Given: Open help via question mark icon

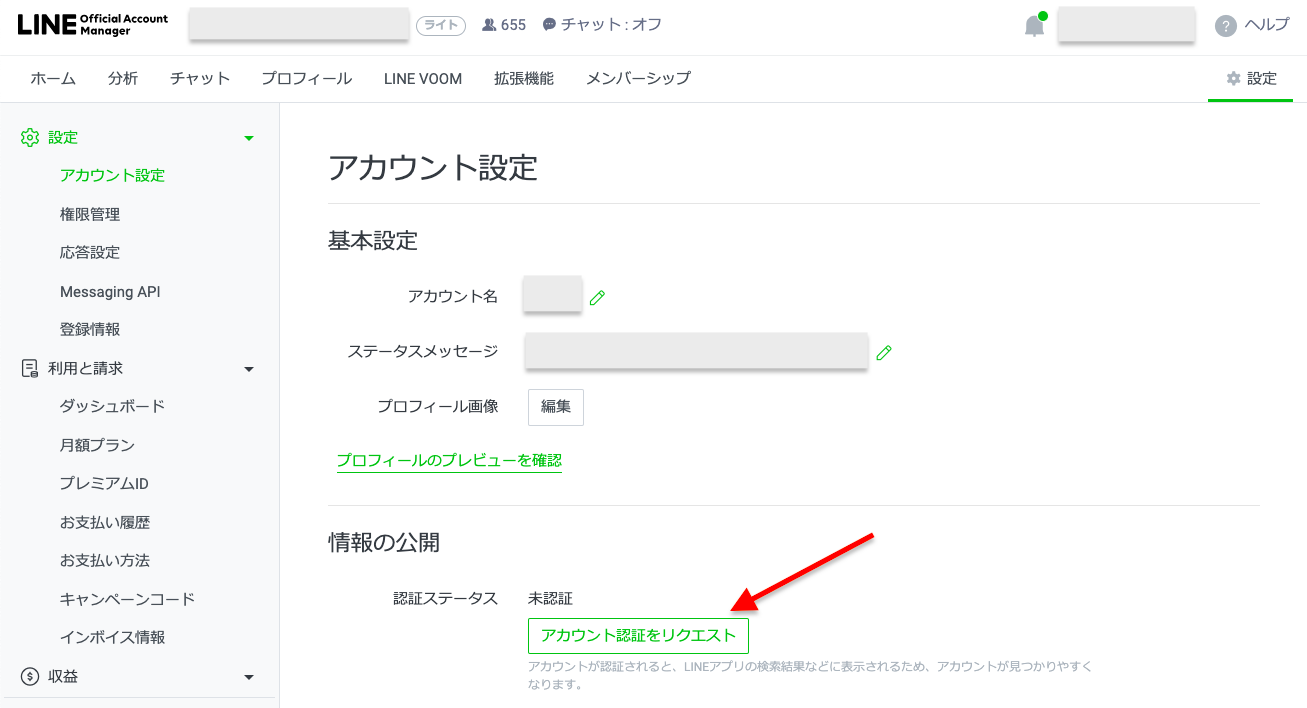Looking at the screenshot, I should pyautogui.click(x=1225, y=26).
